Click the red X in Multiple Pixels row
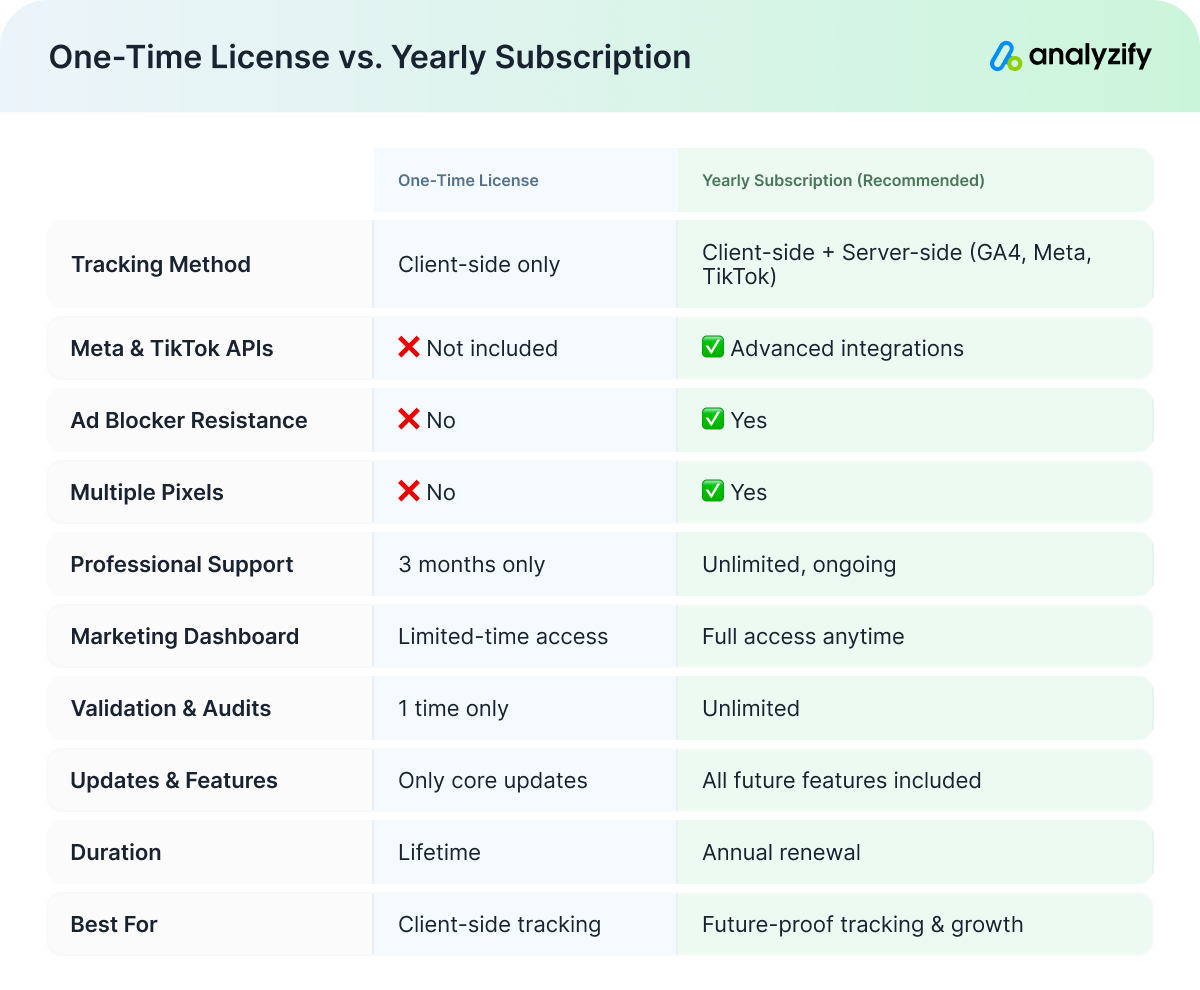Image resolution: width=1200 pixels, height=990 pixels. pyautogui.click(x=409, y=492)
